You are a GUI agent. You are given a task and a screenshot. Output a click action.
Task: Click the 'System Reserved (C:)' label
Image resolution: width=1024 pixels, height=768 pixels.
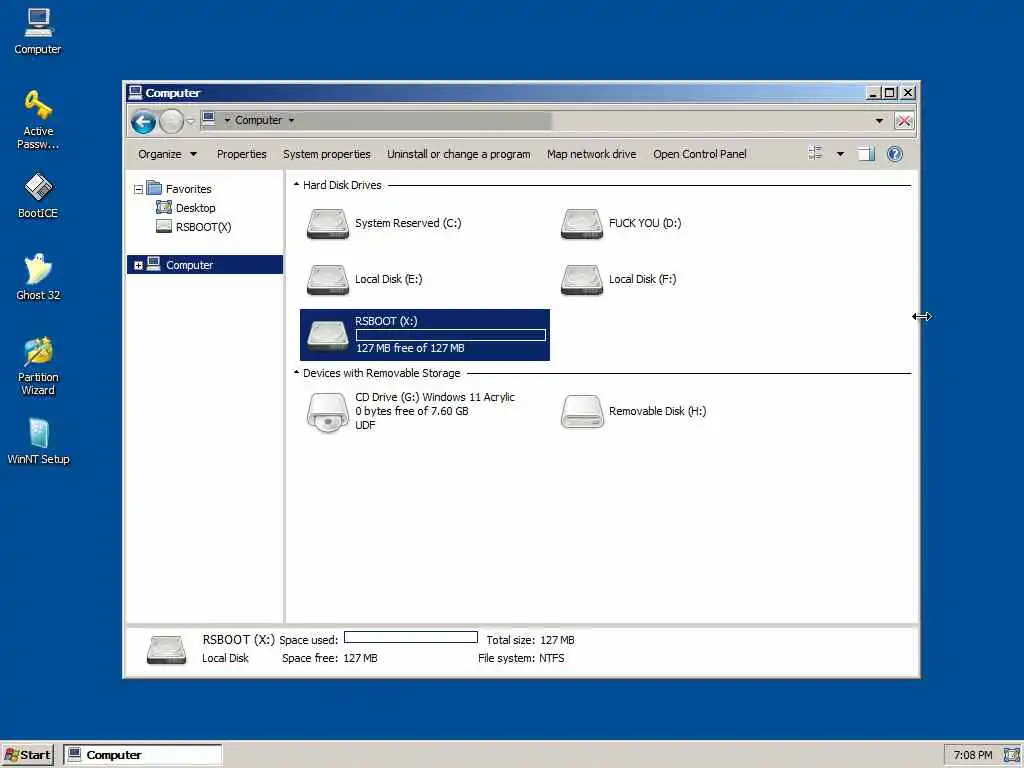click(x=408, y=223)
